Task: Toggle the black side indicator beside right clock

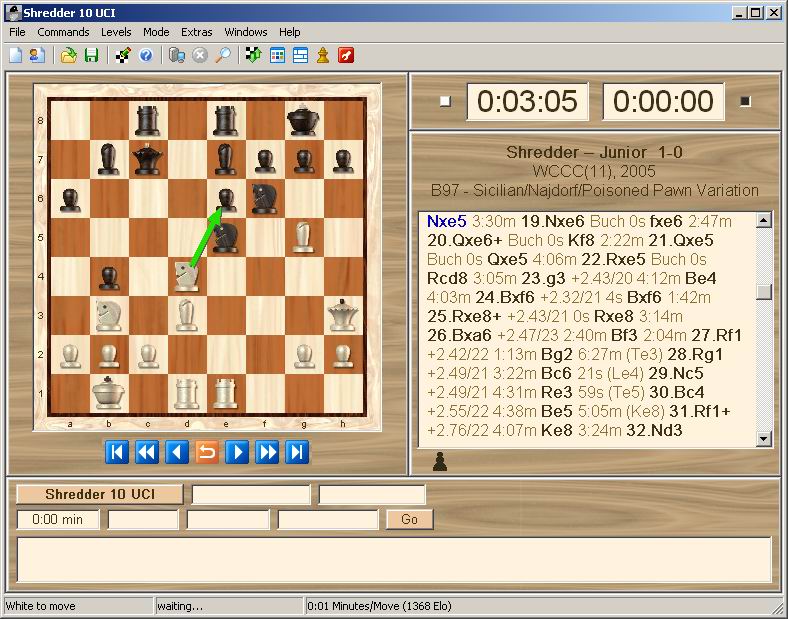Action: 744,101
